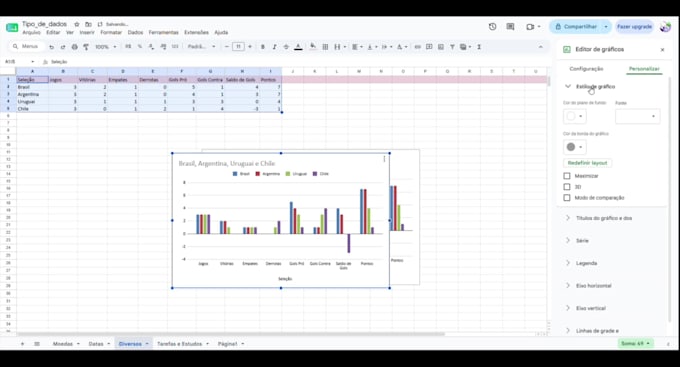The height and width of the screenshot is (367, 680).
Task: Star the Tipo_de_dados document
Action: tap(77, 24)
